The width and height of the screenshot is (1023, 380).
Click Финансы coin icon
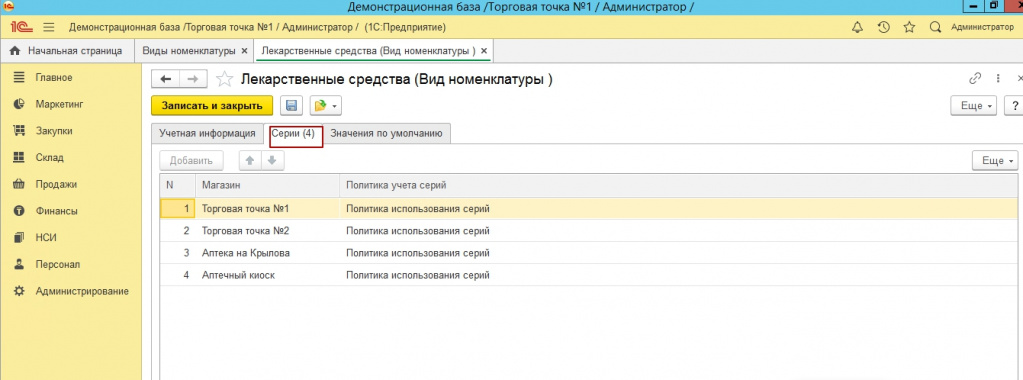pyautogui.click(x=19, y=211)
